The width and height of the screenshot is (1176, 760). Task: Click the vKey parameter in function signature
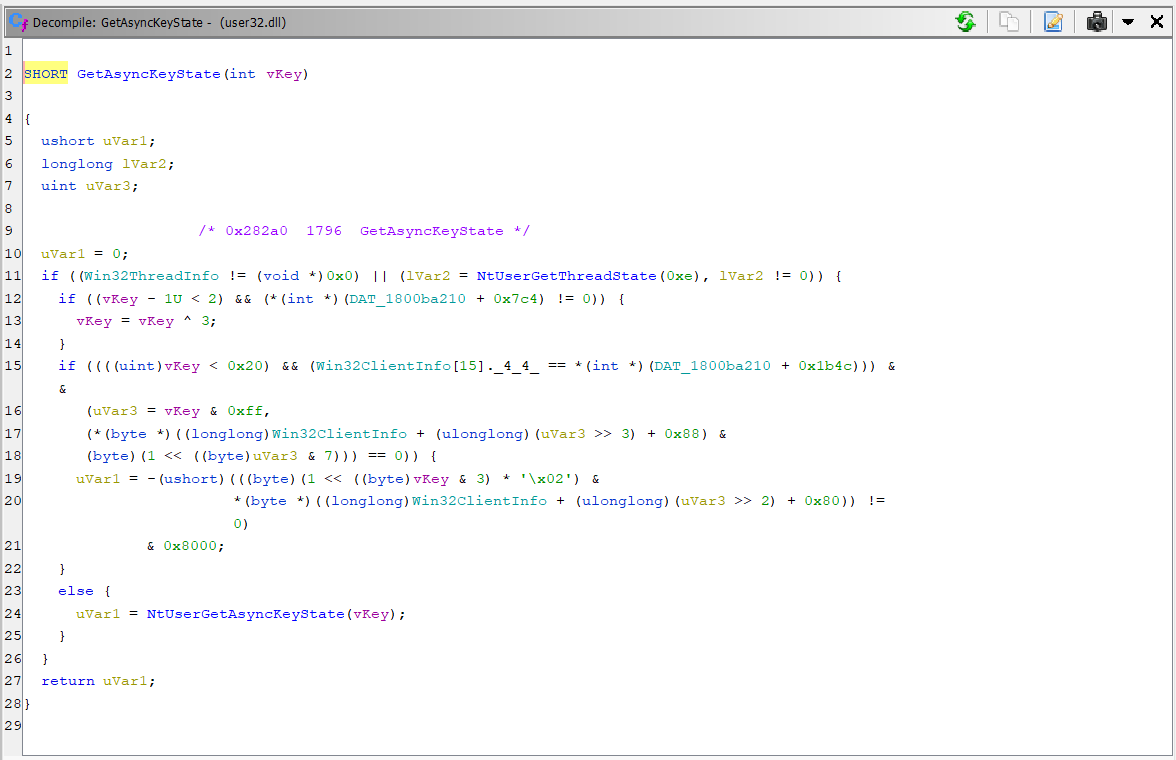click(x=283, y=74)
